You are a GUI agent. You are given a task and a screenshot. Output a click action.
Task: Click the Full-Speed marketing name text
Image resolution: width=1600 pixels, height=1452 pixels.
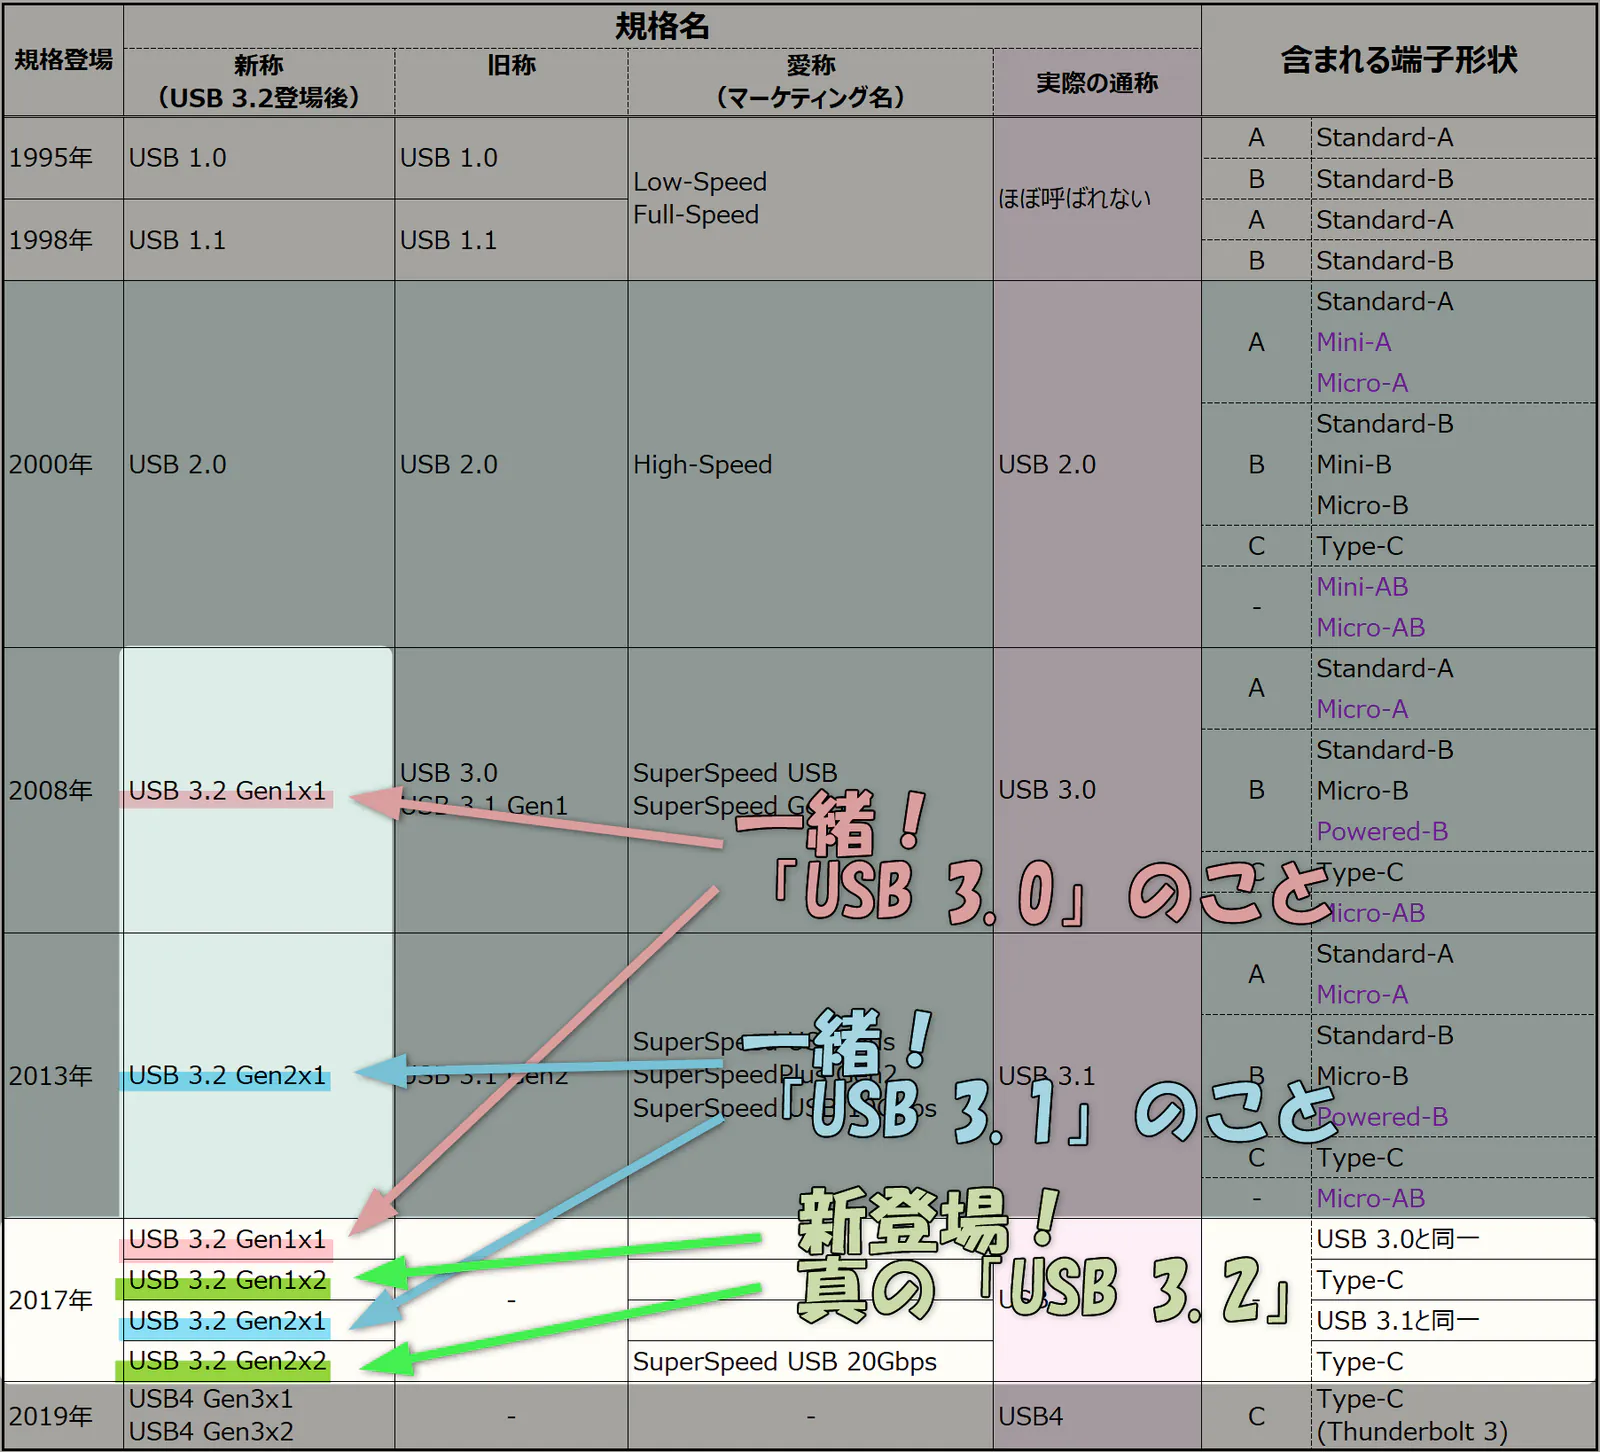(696, 215)
